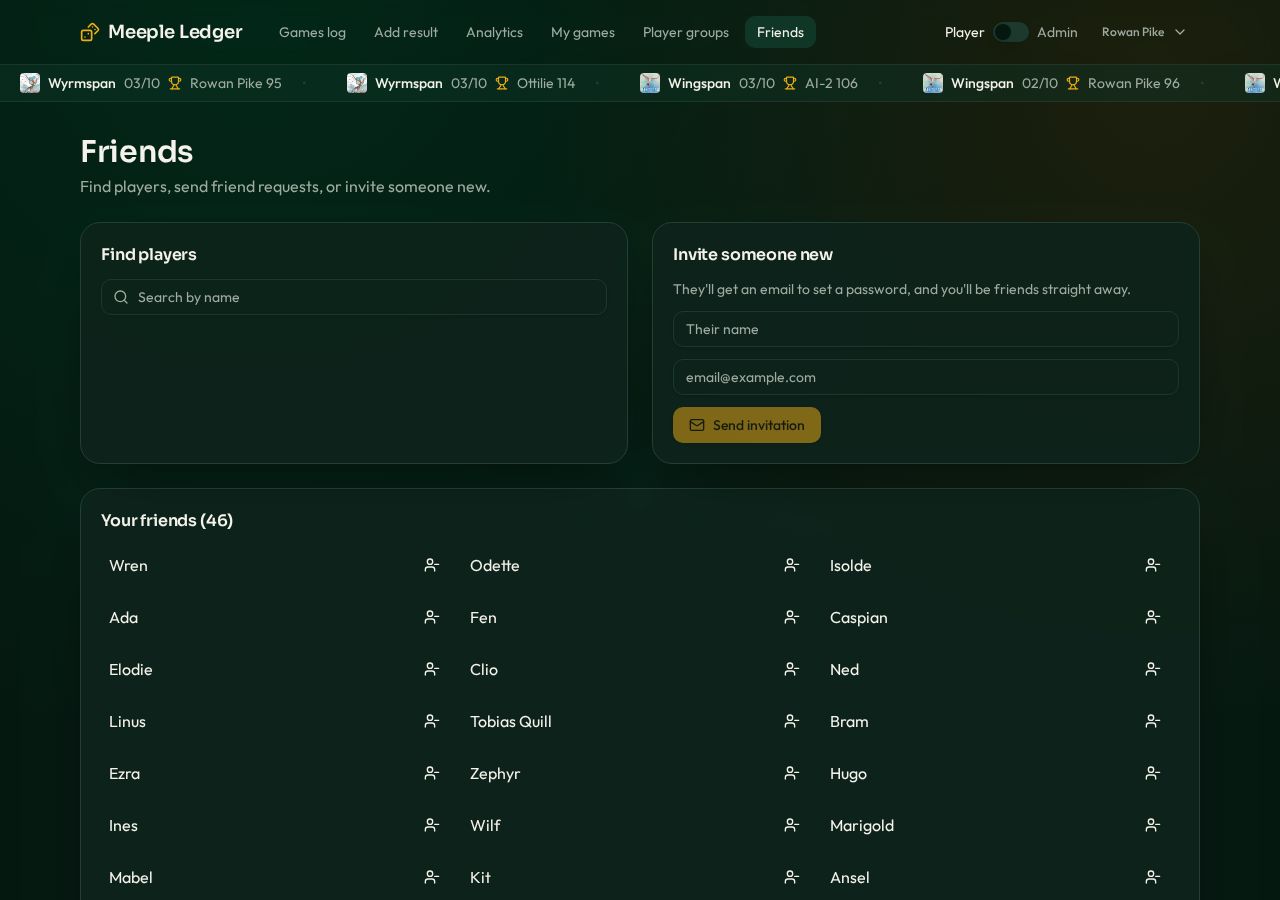This screenshot has height=900, width=1280.
Task: Open Player groups
Action: [x=686, y=32]
